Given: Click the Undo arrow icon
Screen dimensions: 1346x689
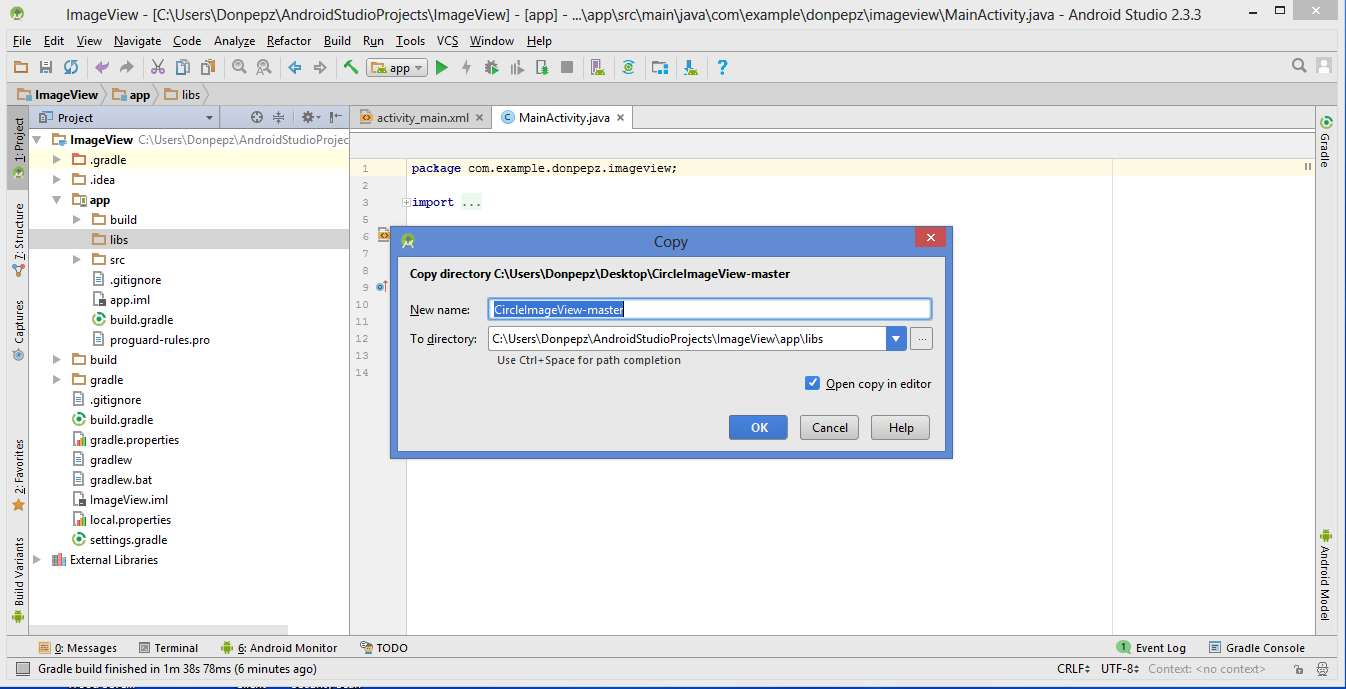Looking at the screenshot, I should point(102,67).
